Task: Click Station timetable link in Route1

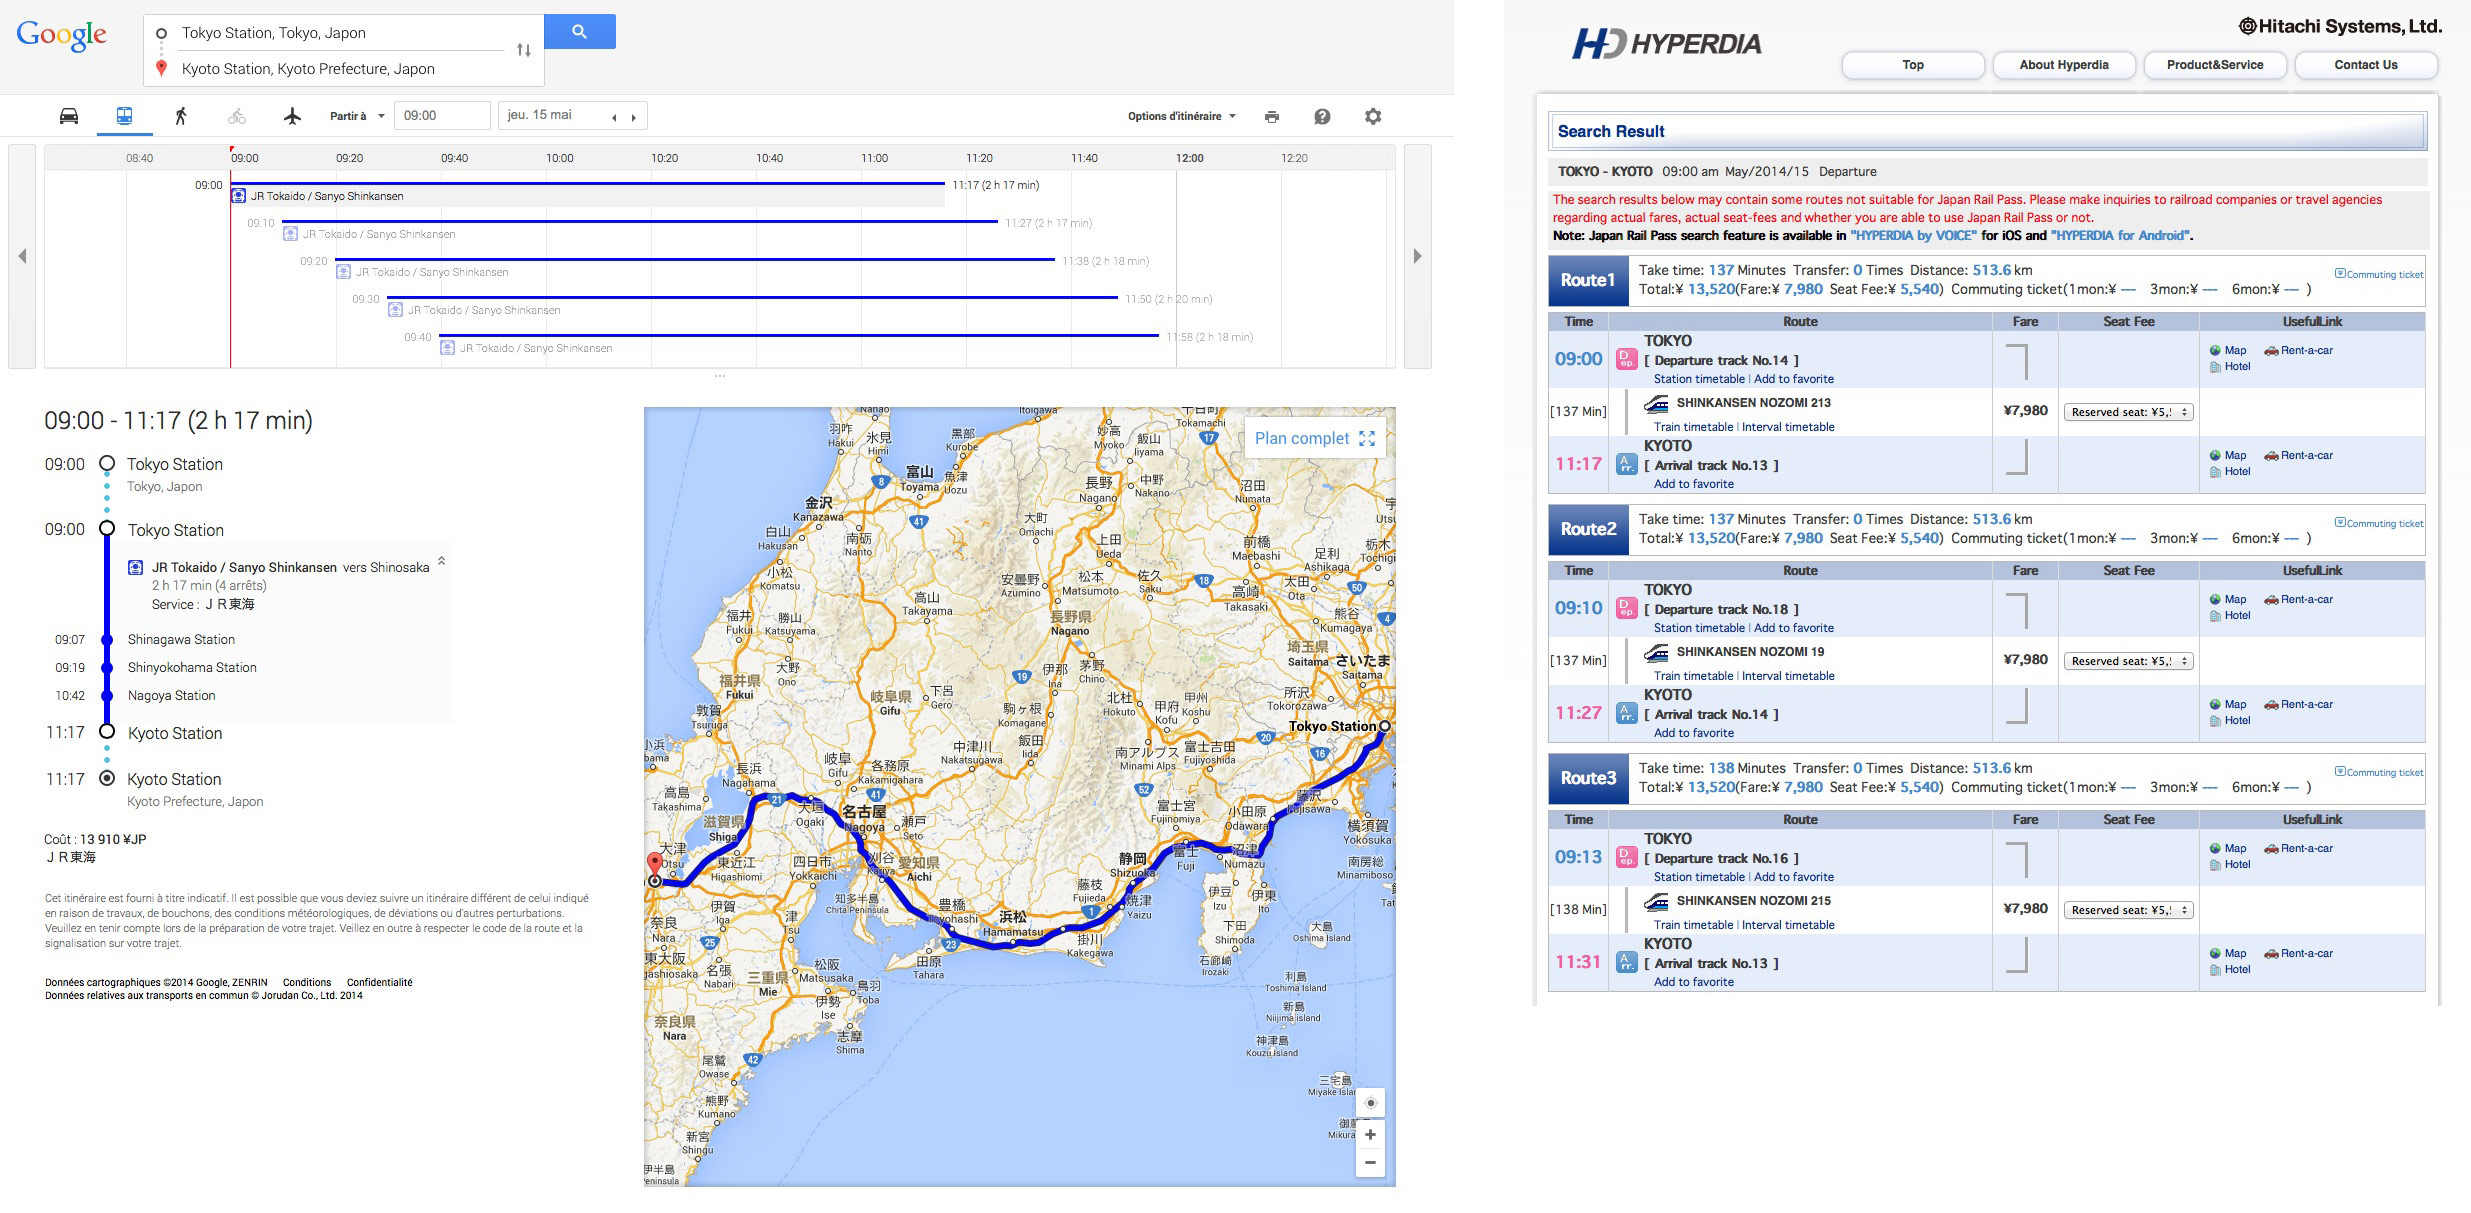Action: point(1699,379)
